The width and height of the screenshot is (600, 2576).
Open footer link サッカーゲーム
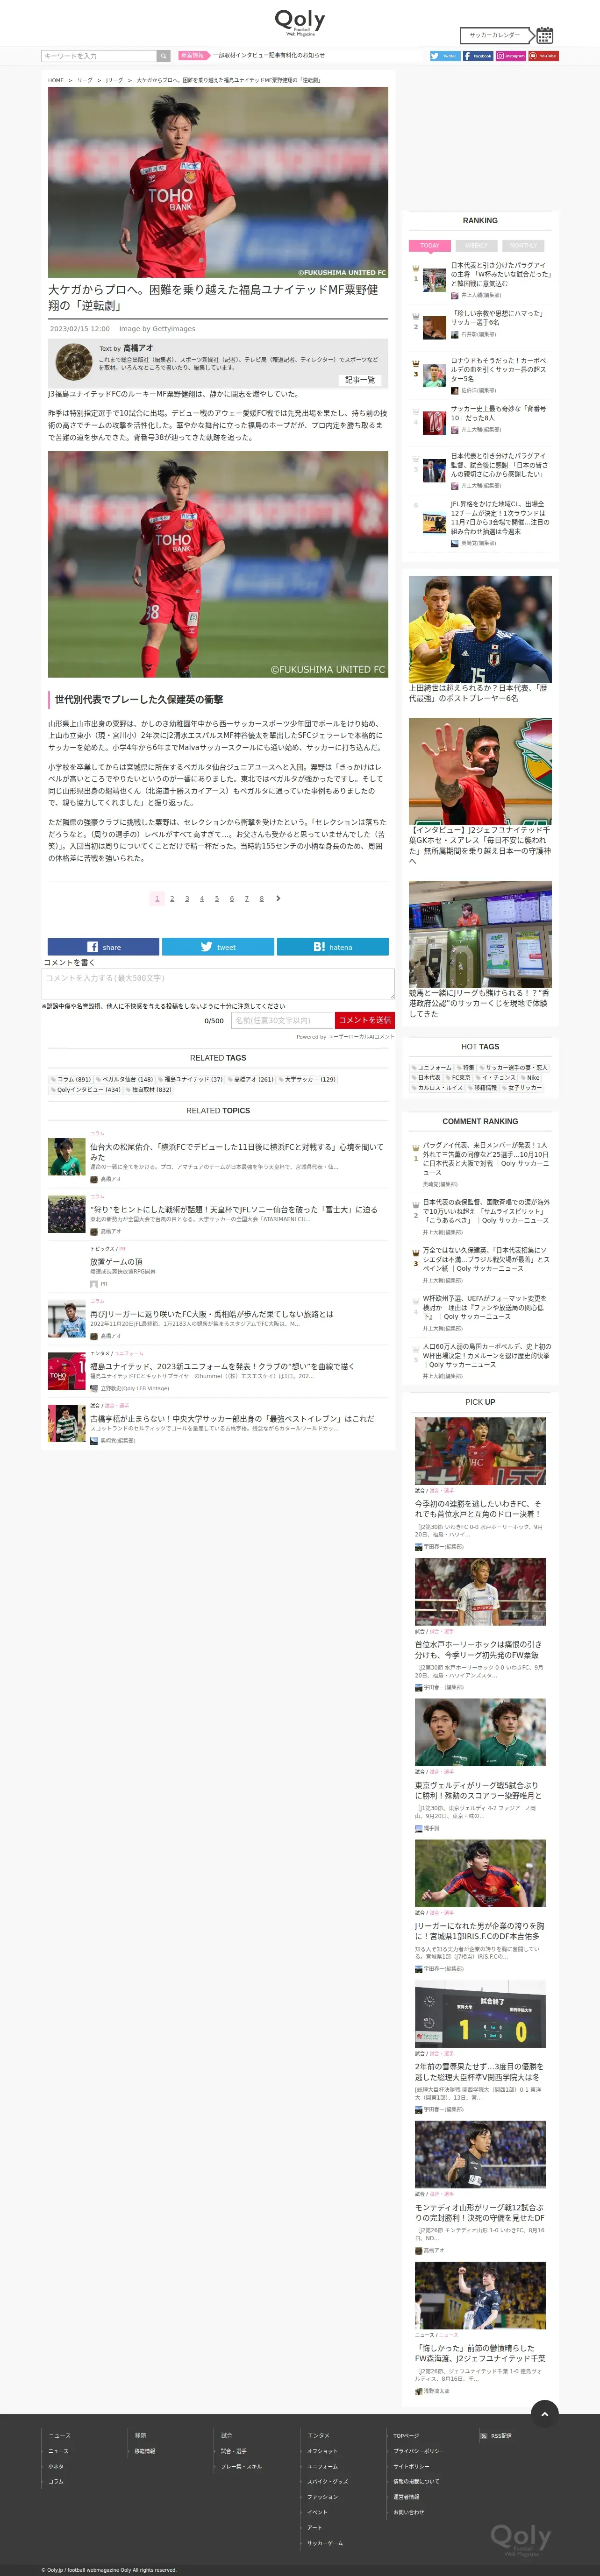click(x=325, y=2543)
